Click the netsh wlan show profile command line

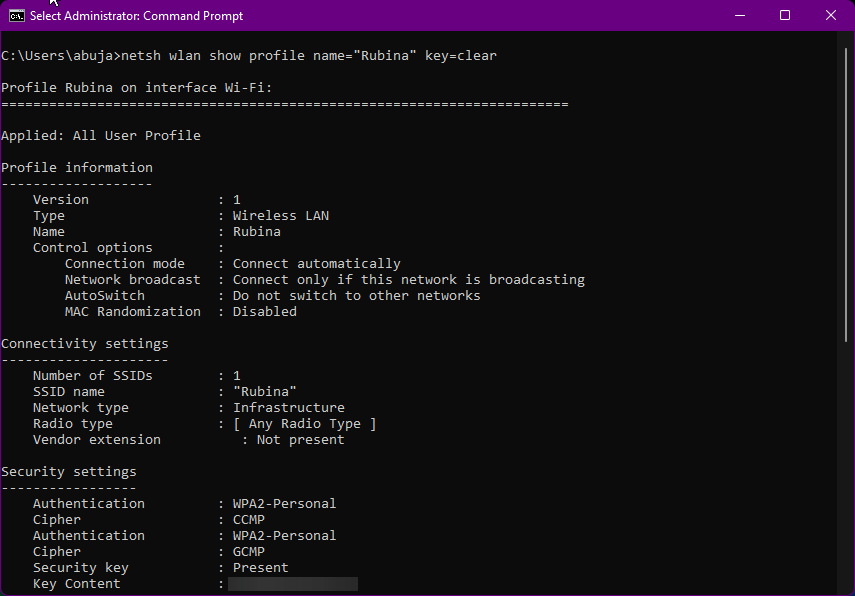pyautogui.click(x=249, y=56)
